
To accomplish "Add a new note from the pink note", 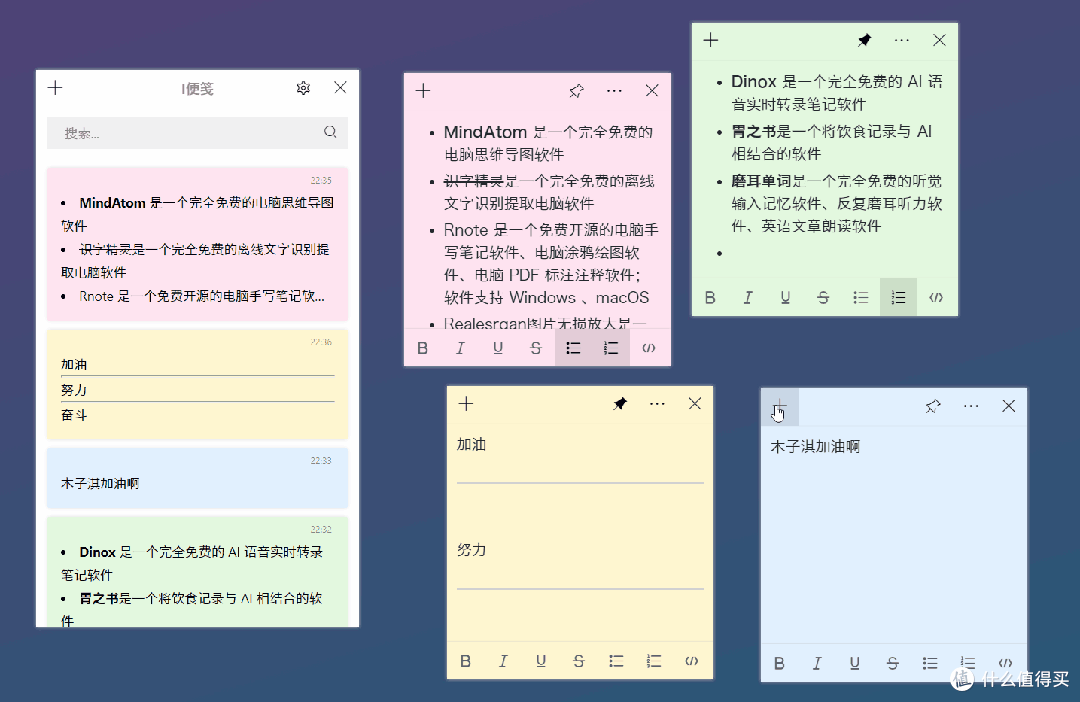I will click(423, 91).
